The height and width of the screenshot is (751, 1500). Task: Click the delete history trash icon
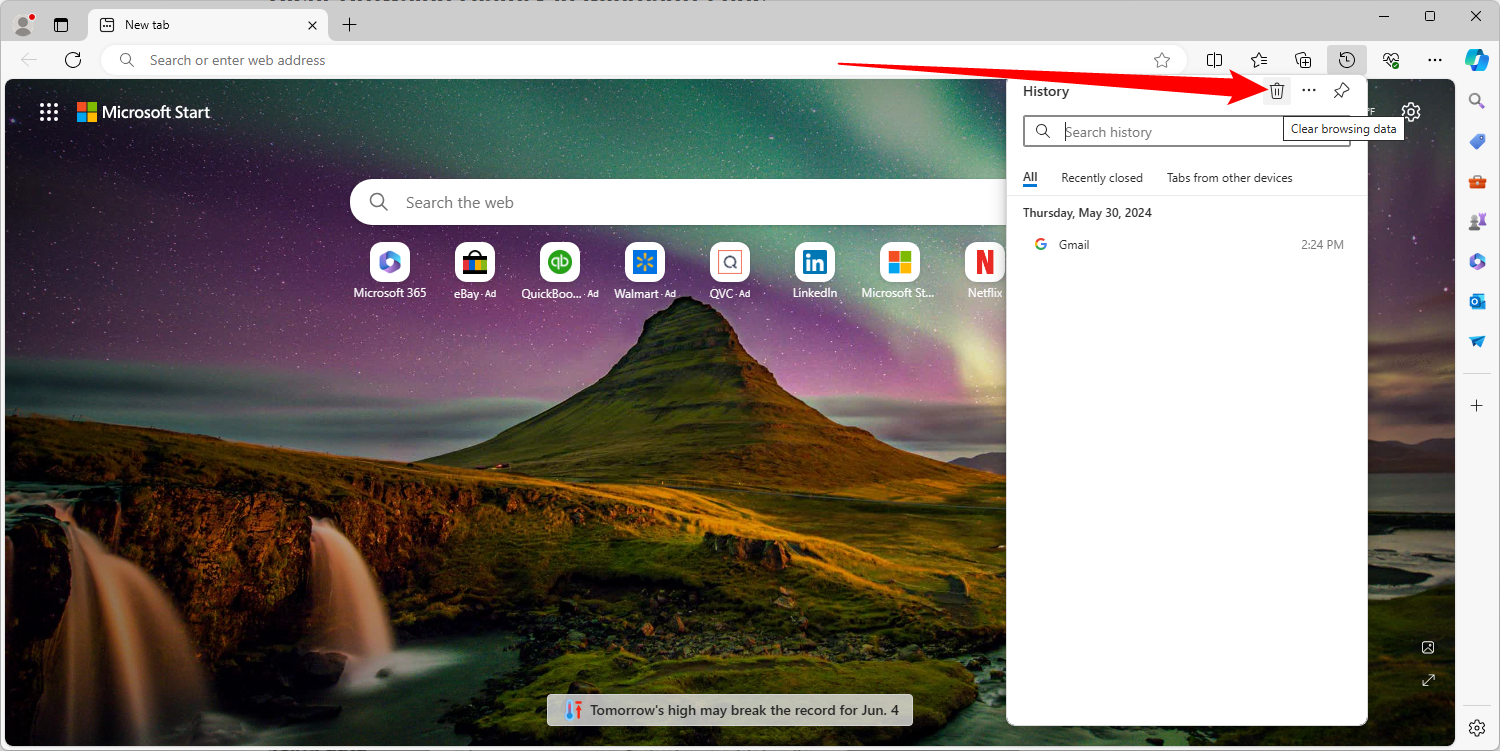1276,90
